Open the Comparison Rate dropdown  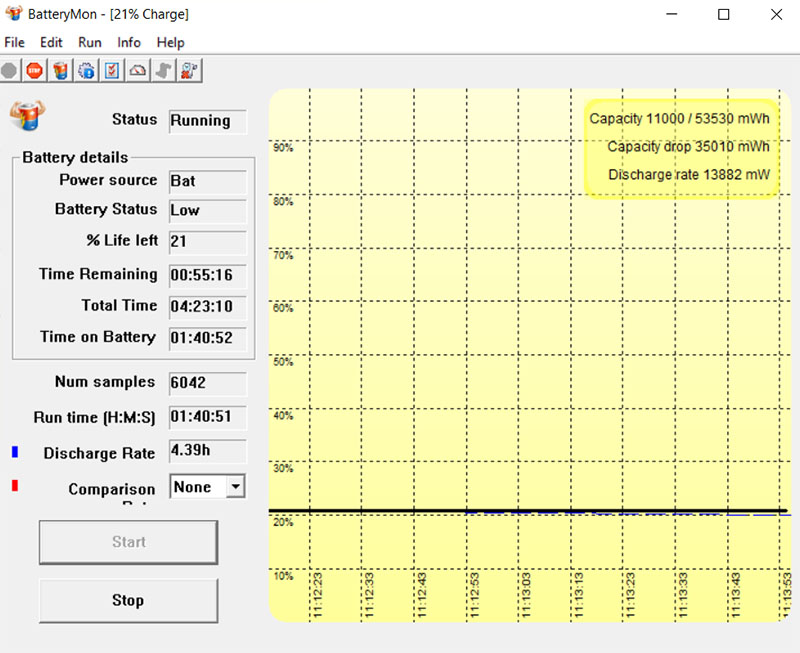click(235, 487)
